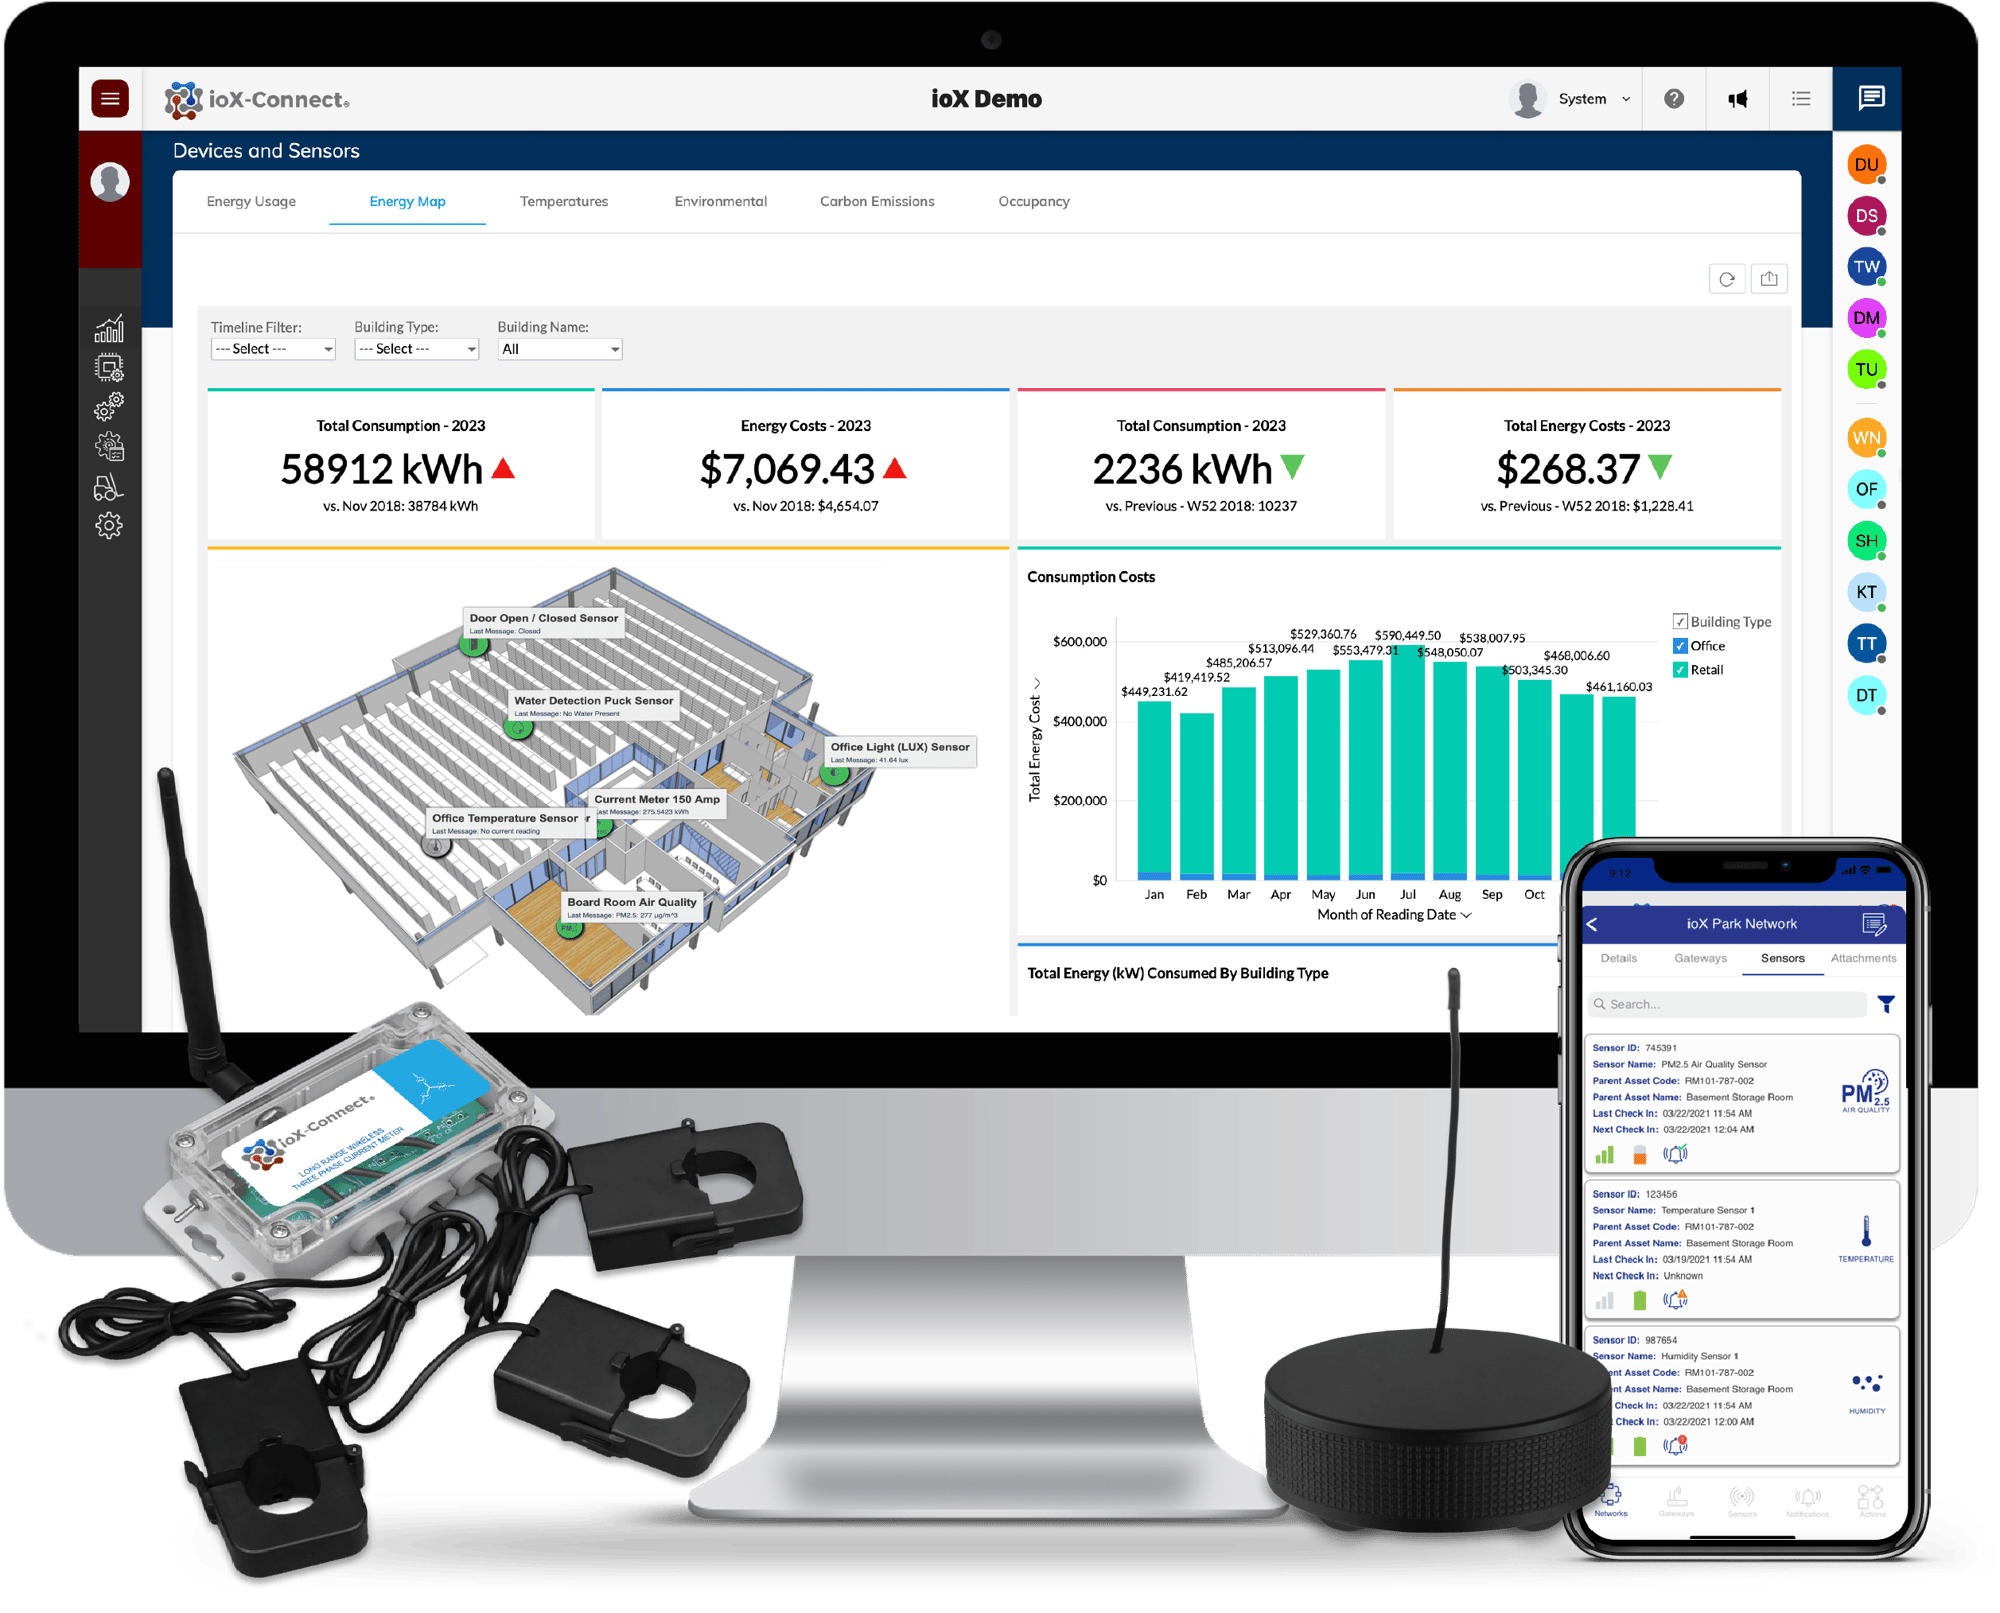Click the Door Open / Closed Sensor label
The image size is (2000, 1613).
pyautogui.click(x=544, y=623)
